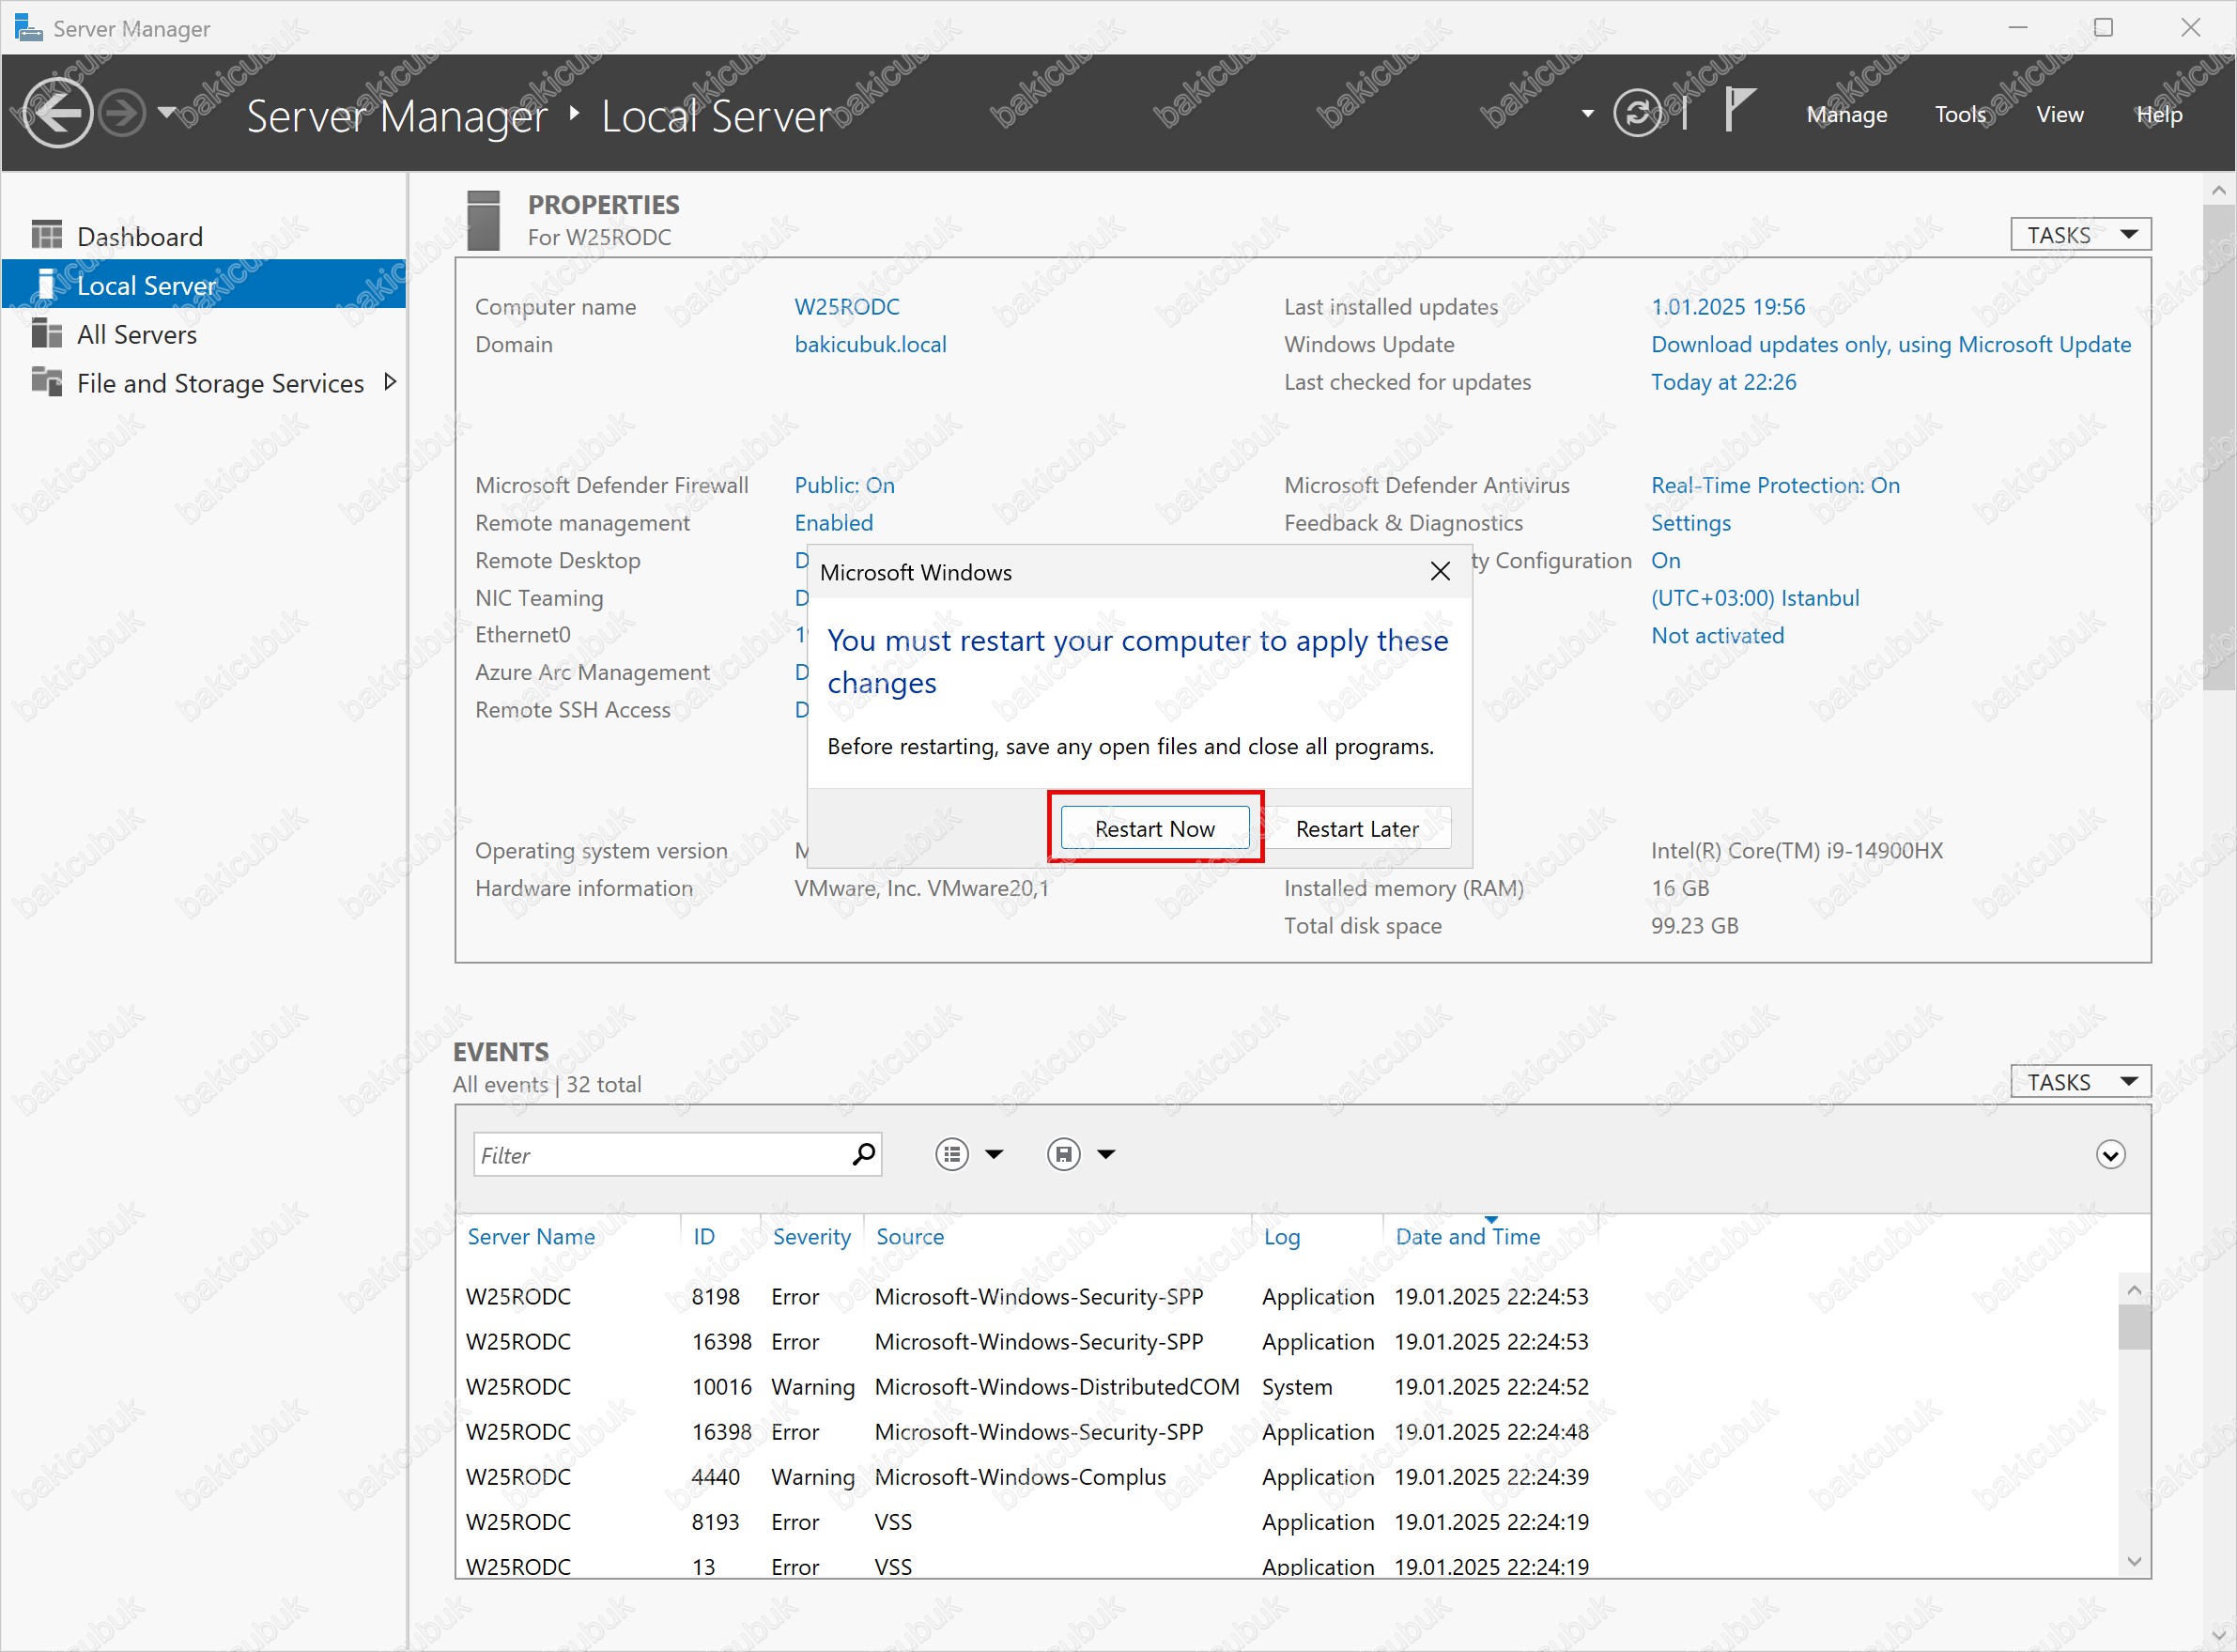Select All Servers in the sidebar
The width and height of the screenshot is (2237, 1652).
point(204,334)
